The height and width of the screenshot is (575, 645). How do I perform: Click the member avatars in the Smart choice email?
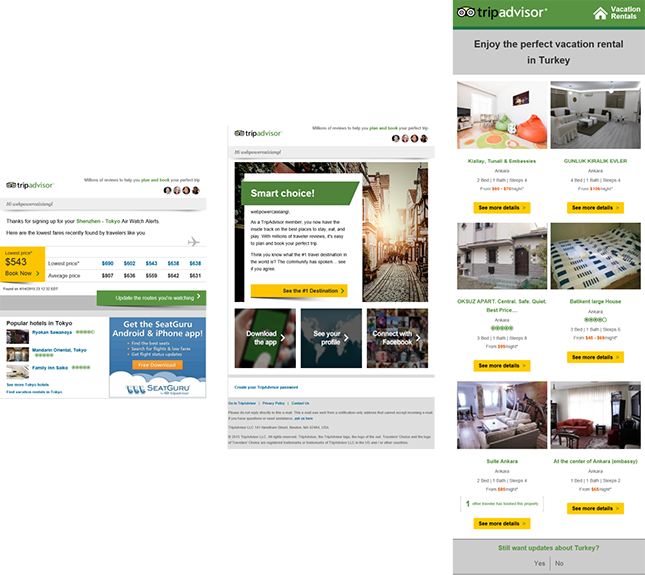(410, 138)
